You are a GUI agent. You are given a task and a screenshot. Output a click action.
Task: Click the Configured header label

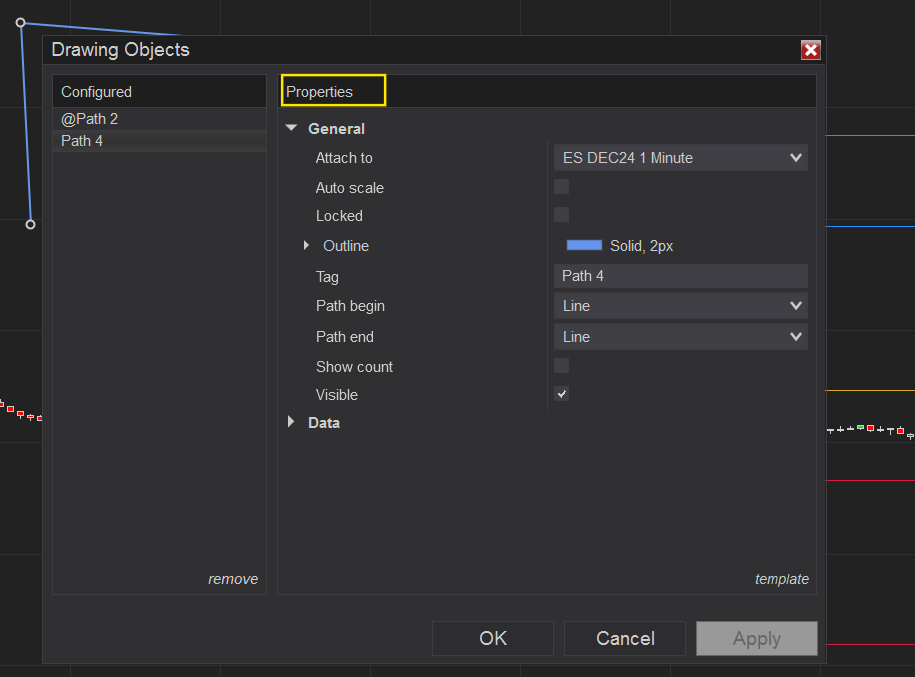[x=96, y=92]
